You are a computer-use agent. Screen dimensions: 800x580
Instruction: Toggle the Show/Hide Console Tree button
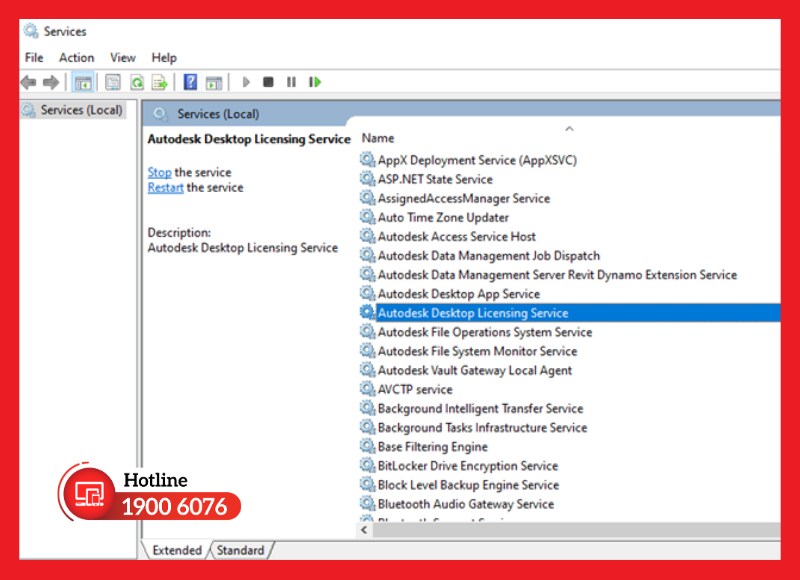click(x=83, y=82)
